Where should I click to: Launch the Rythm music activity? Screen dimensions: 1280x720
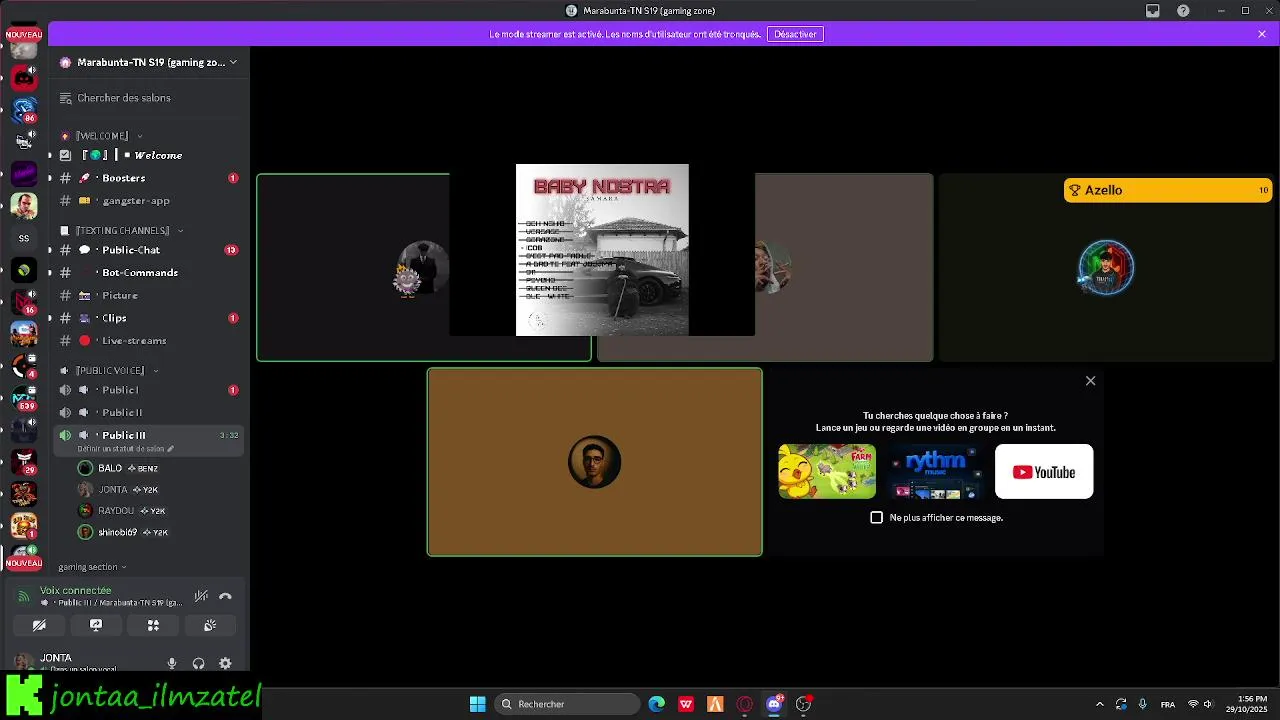(935, 472)
